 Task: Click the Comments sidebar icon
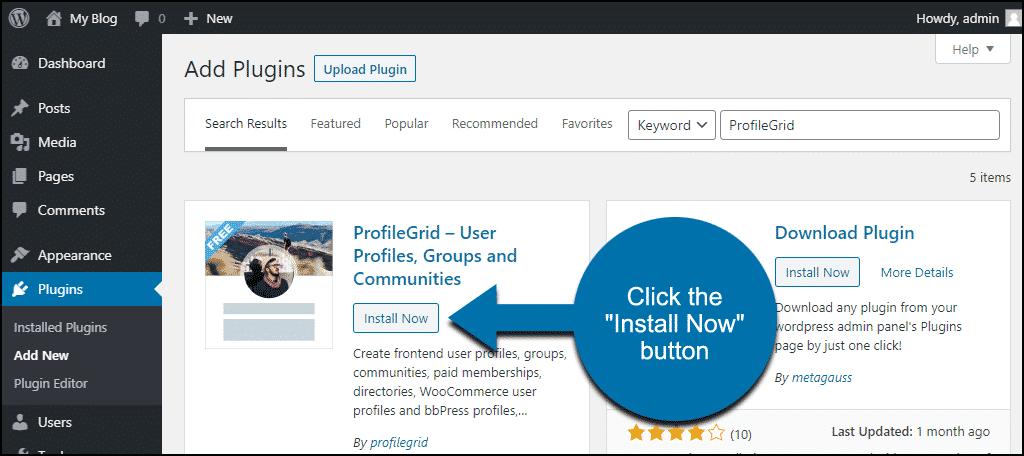(x=20, y=210)
